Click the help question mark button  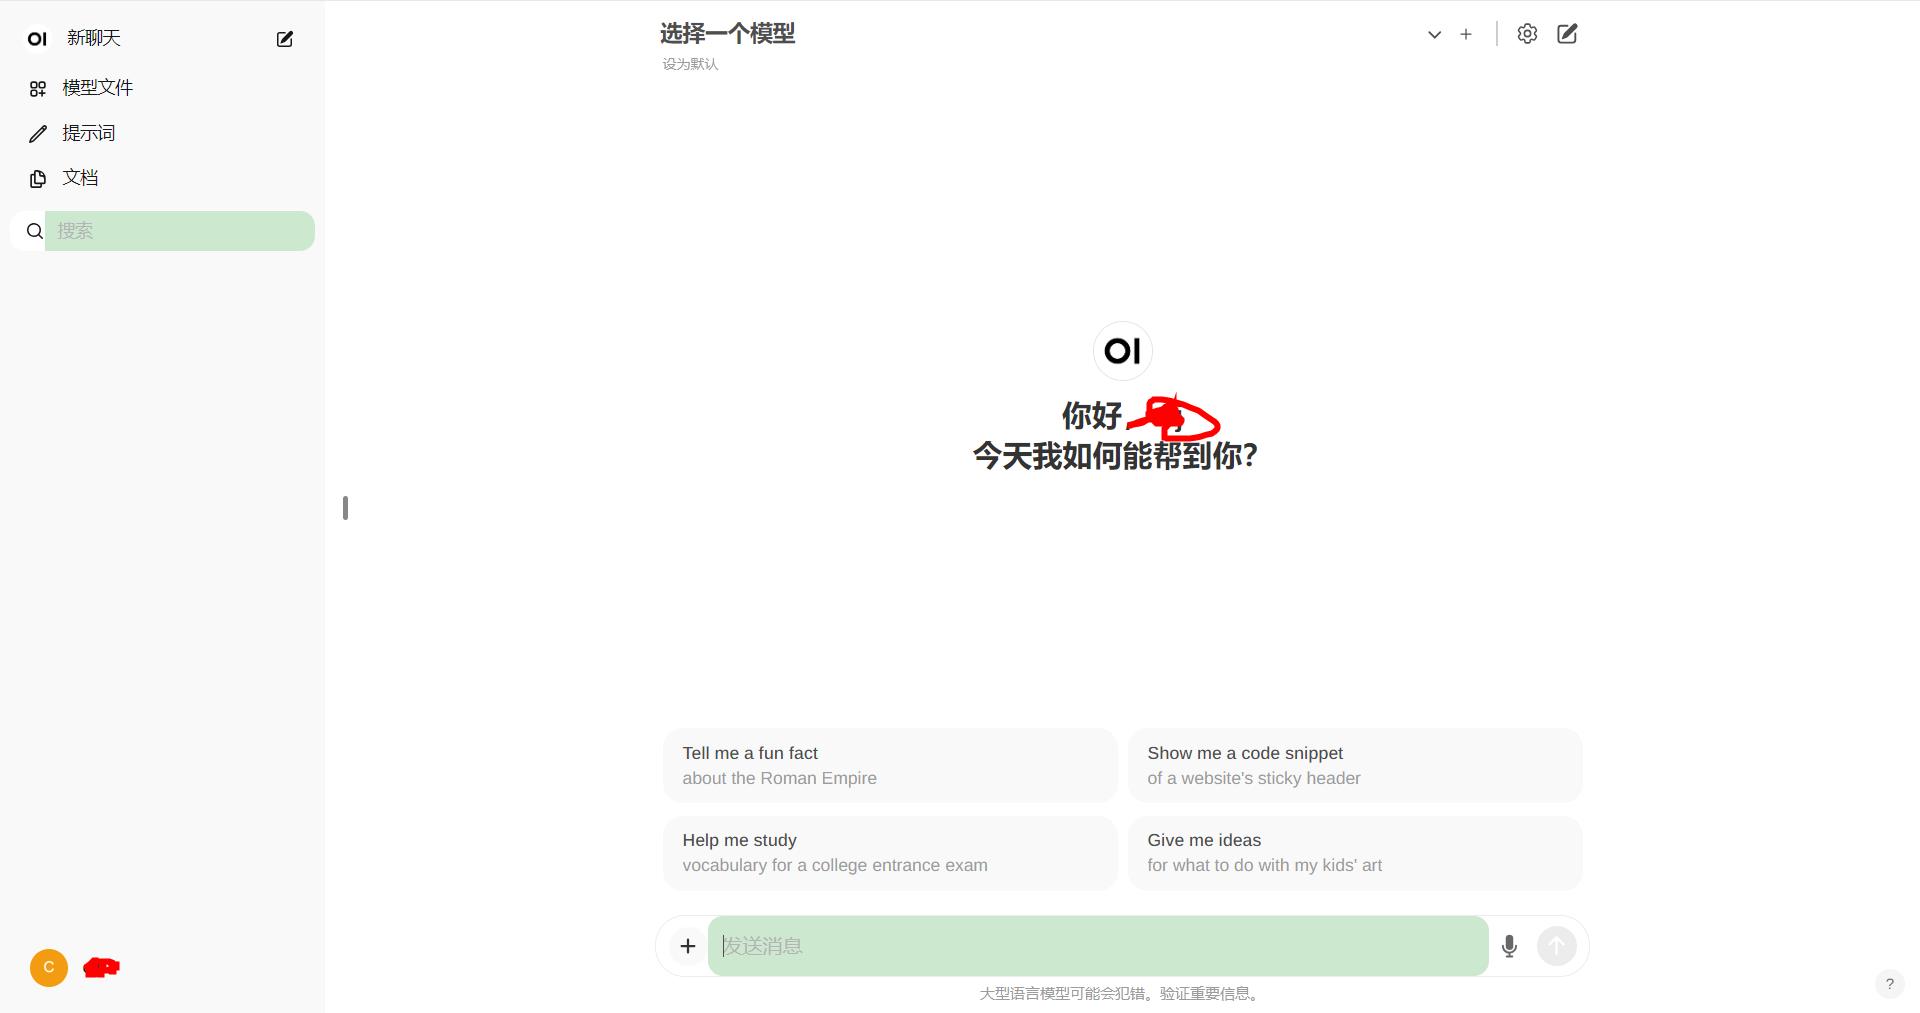tap(1889, 983)
